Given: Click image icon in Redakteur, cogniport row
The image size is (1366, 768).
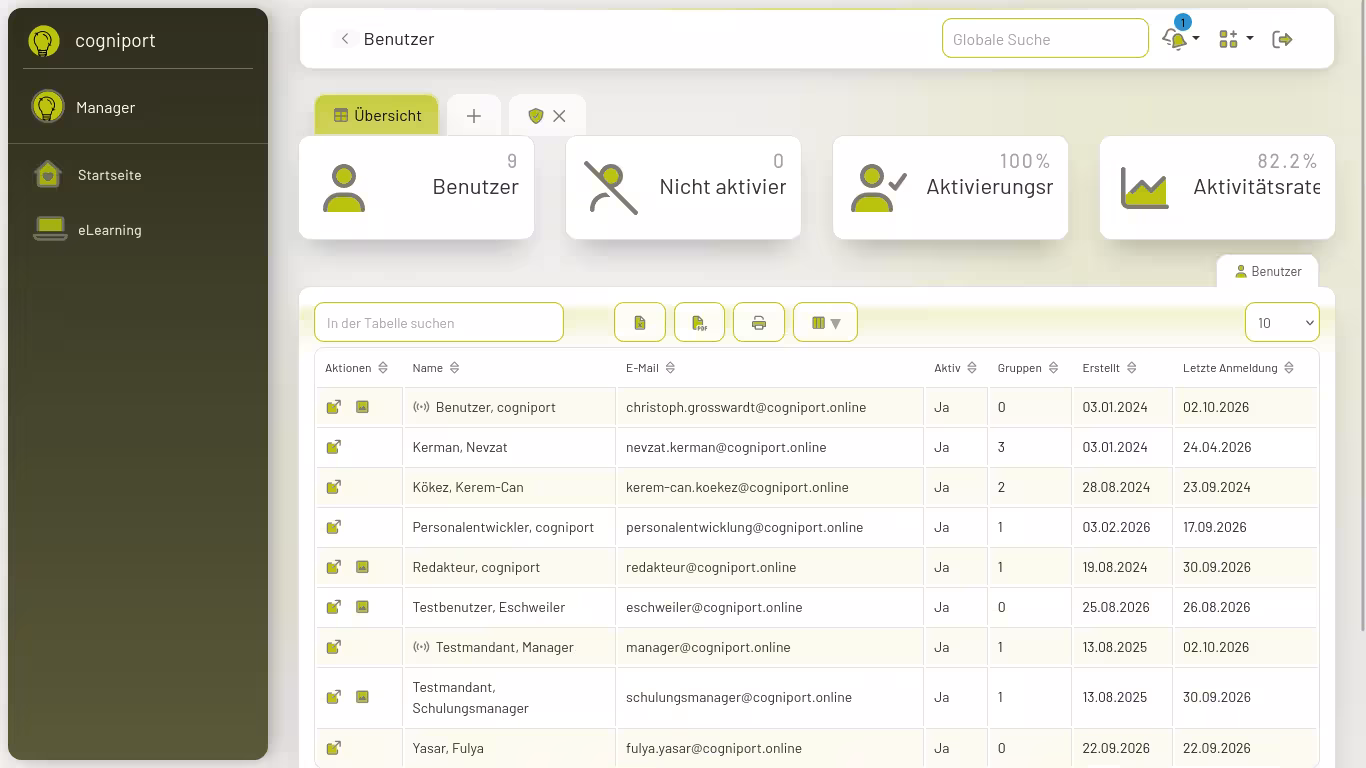Looking at the screenshot, I should point(362,567).
